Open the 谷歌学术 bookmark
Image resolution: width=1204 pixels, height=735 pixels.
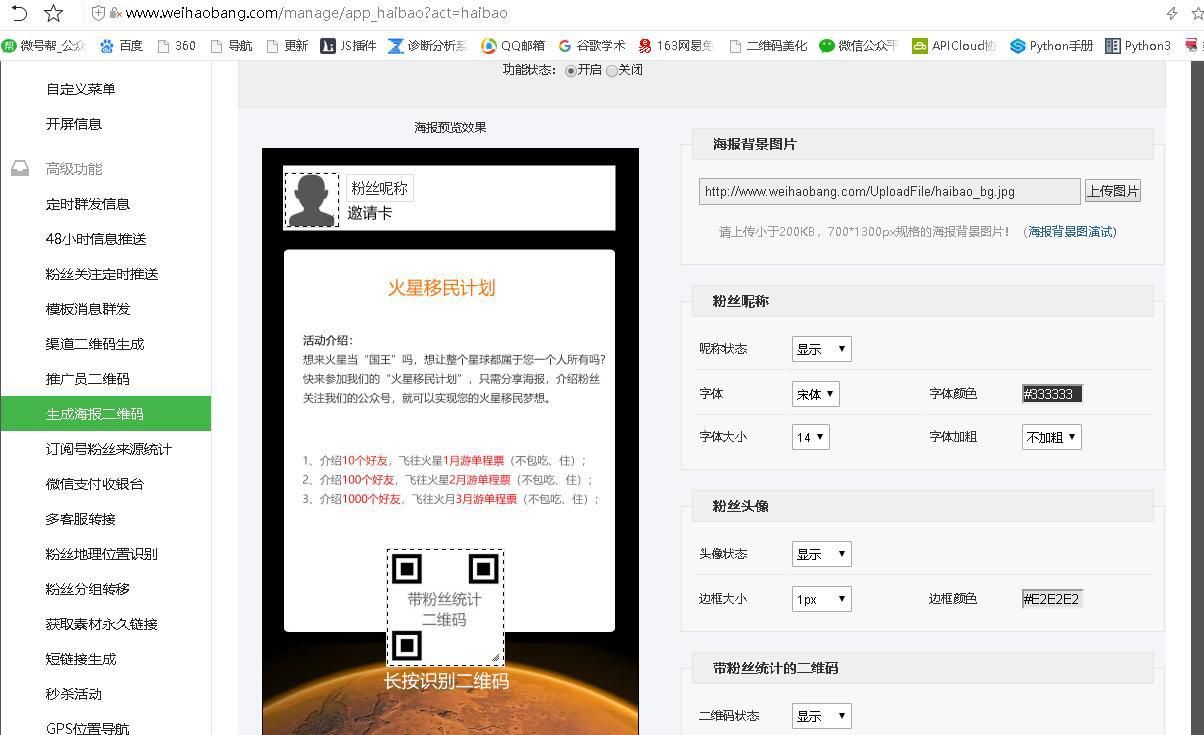pyautogui.click(x=602, y=45)
